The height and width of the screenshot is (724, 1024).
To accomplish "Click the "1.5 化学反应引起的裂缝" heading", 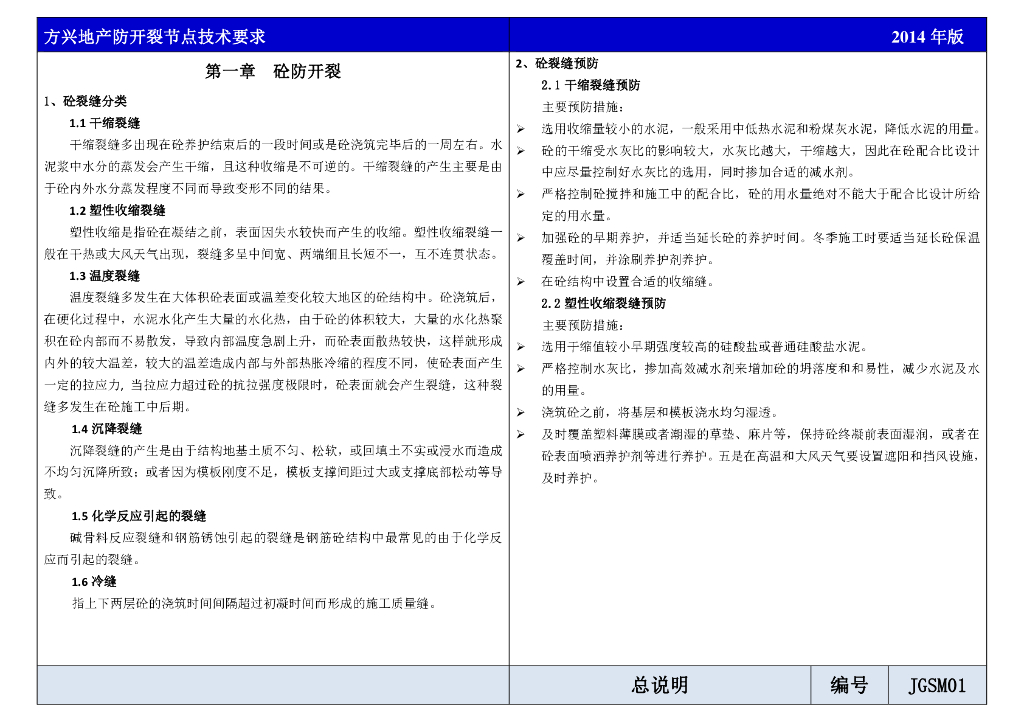I will (138, 516).
